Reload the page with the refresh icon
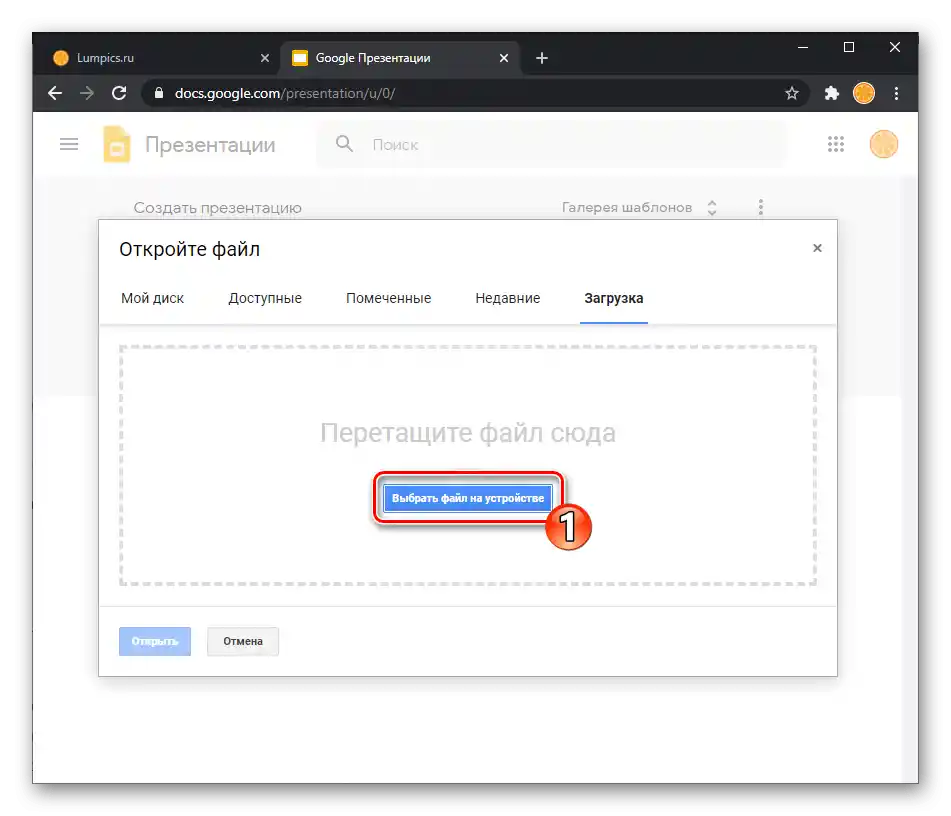 [x=119, y=92]
